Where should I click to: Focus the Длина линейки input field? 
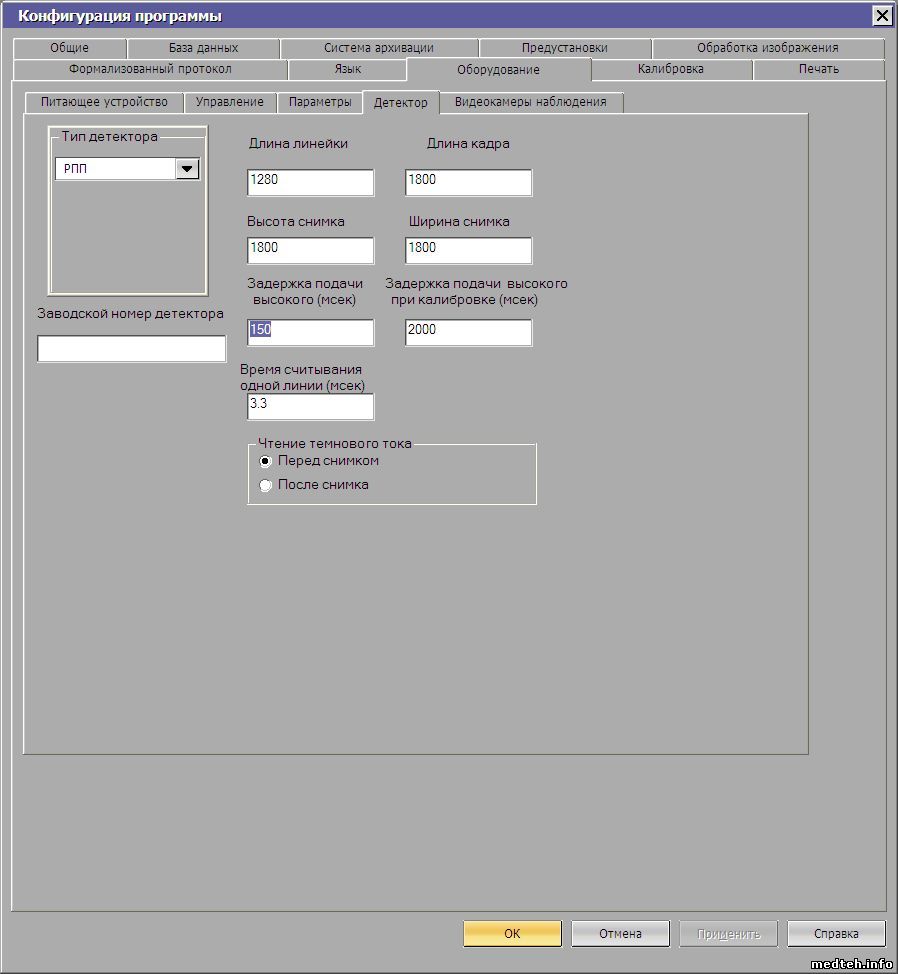(x=310, y=182)
